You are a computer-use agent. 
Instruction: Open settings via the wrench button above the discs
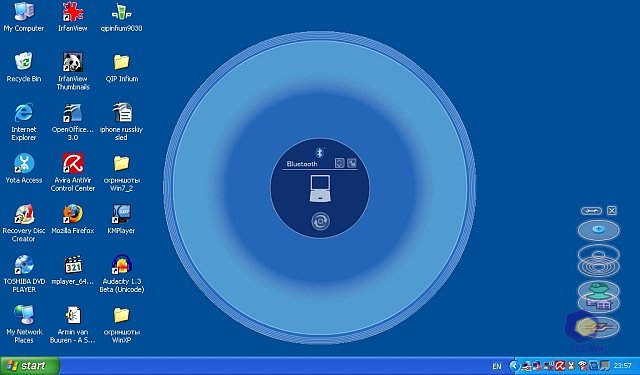591,211
